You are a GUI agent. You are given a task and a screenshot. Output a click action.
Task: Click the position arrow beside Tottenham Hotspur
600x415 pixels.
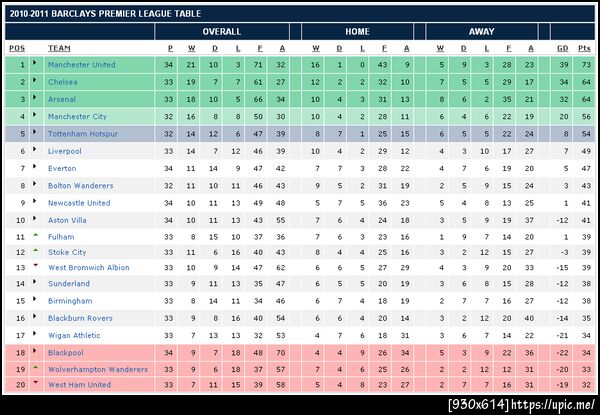tap(36, 133)
